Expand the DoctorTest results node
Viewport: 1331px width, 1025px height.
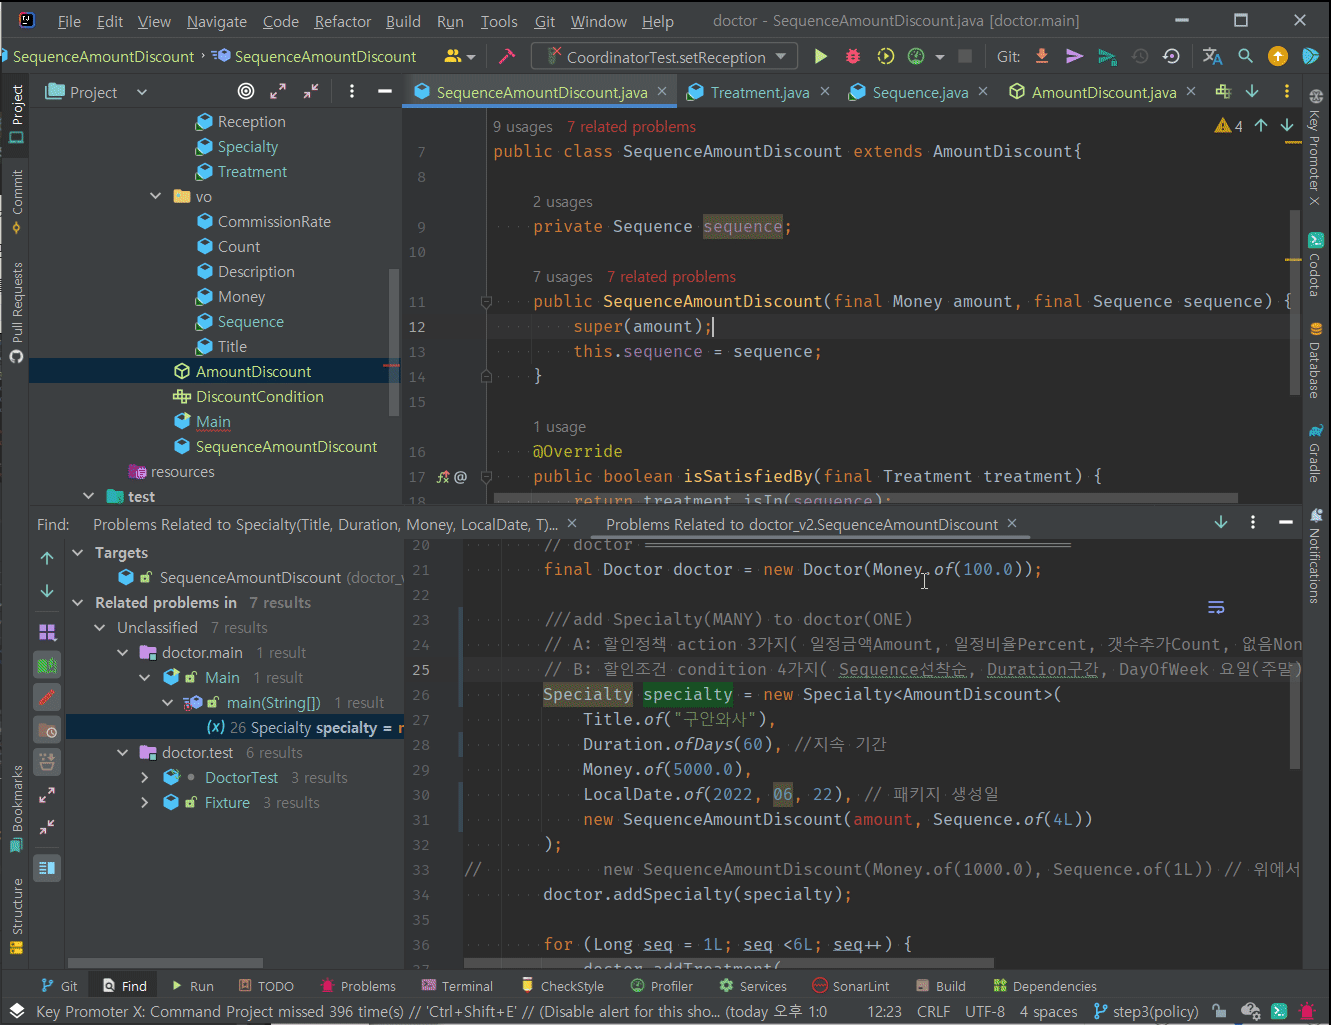(x=145, y=777)
